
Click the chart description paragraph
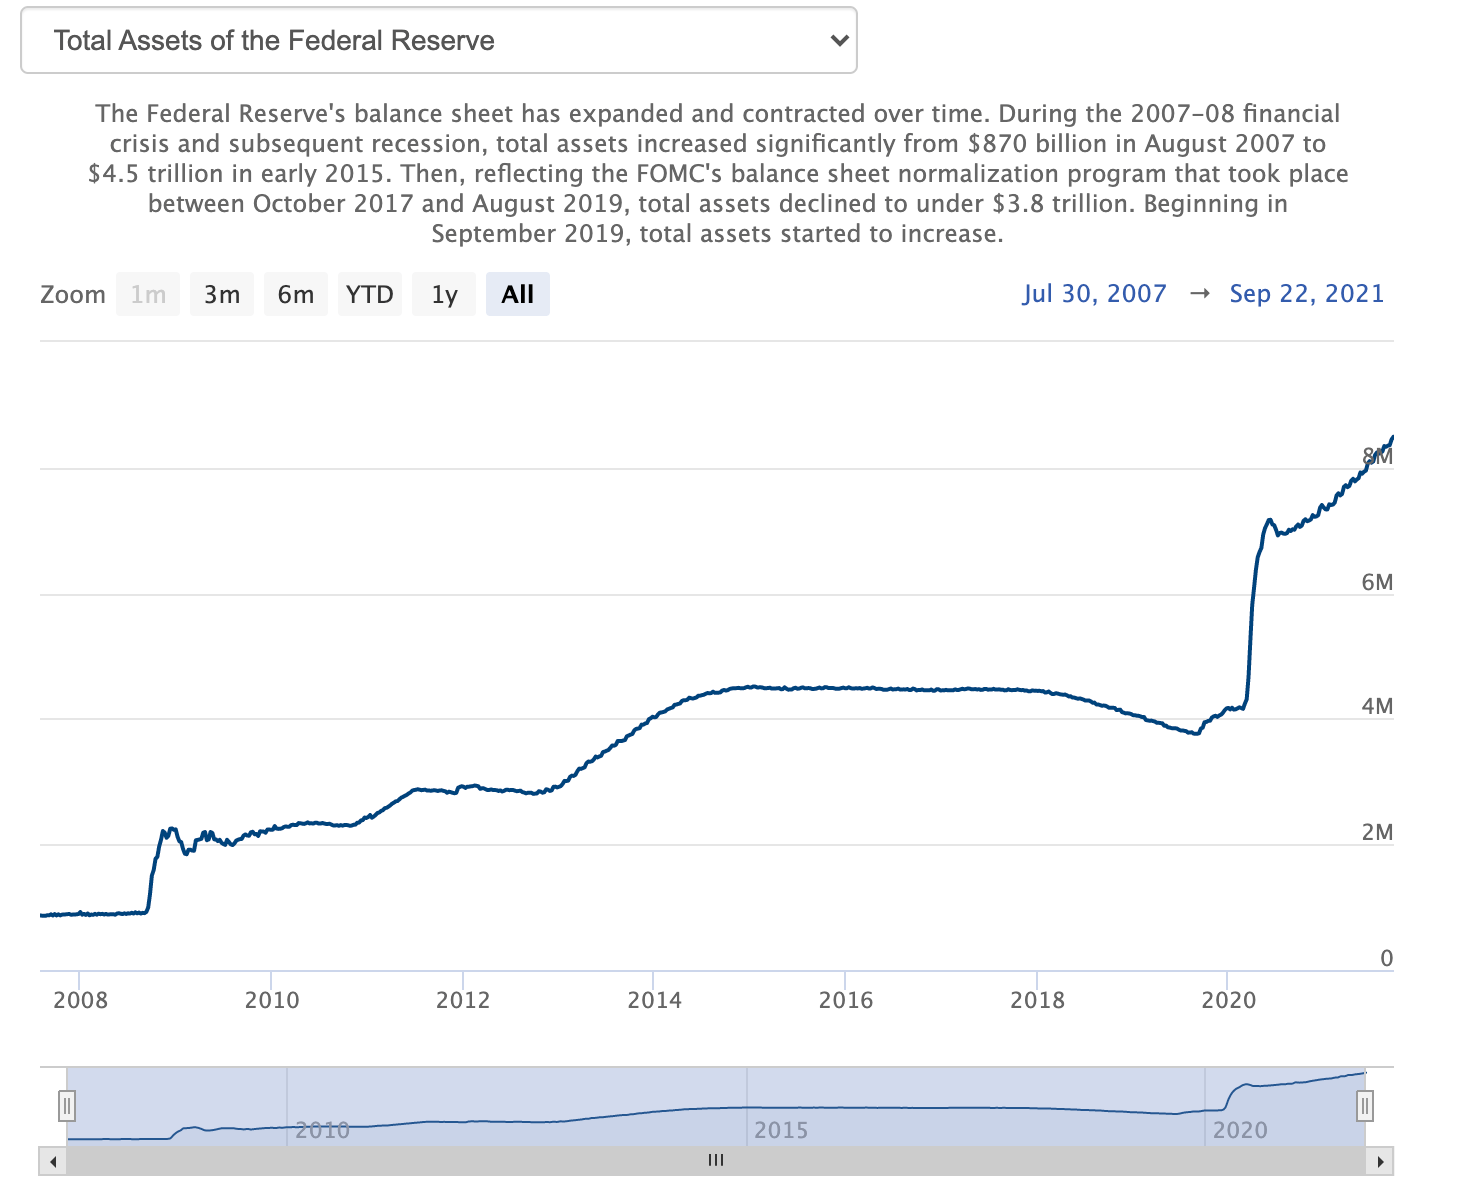(x=717, y=173)
